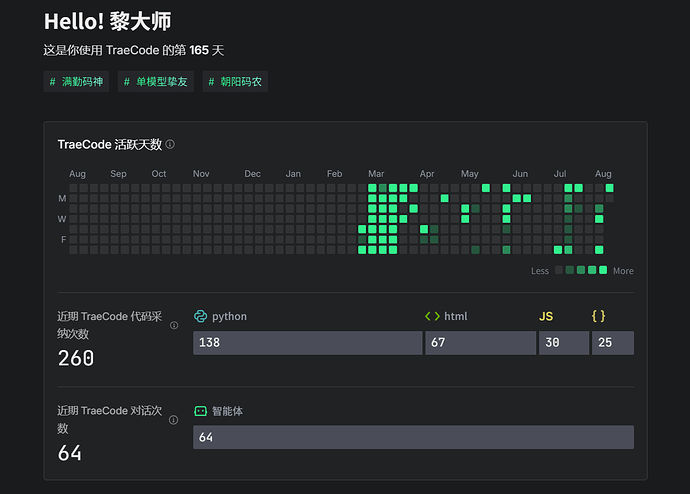
Task: Click the html angle-brackets icon
Action: (x=432, y=316)
